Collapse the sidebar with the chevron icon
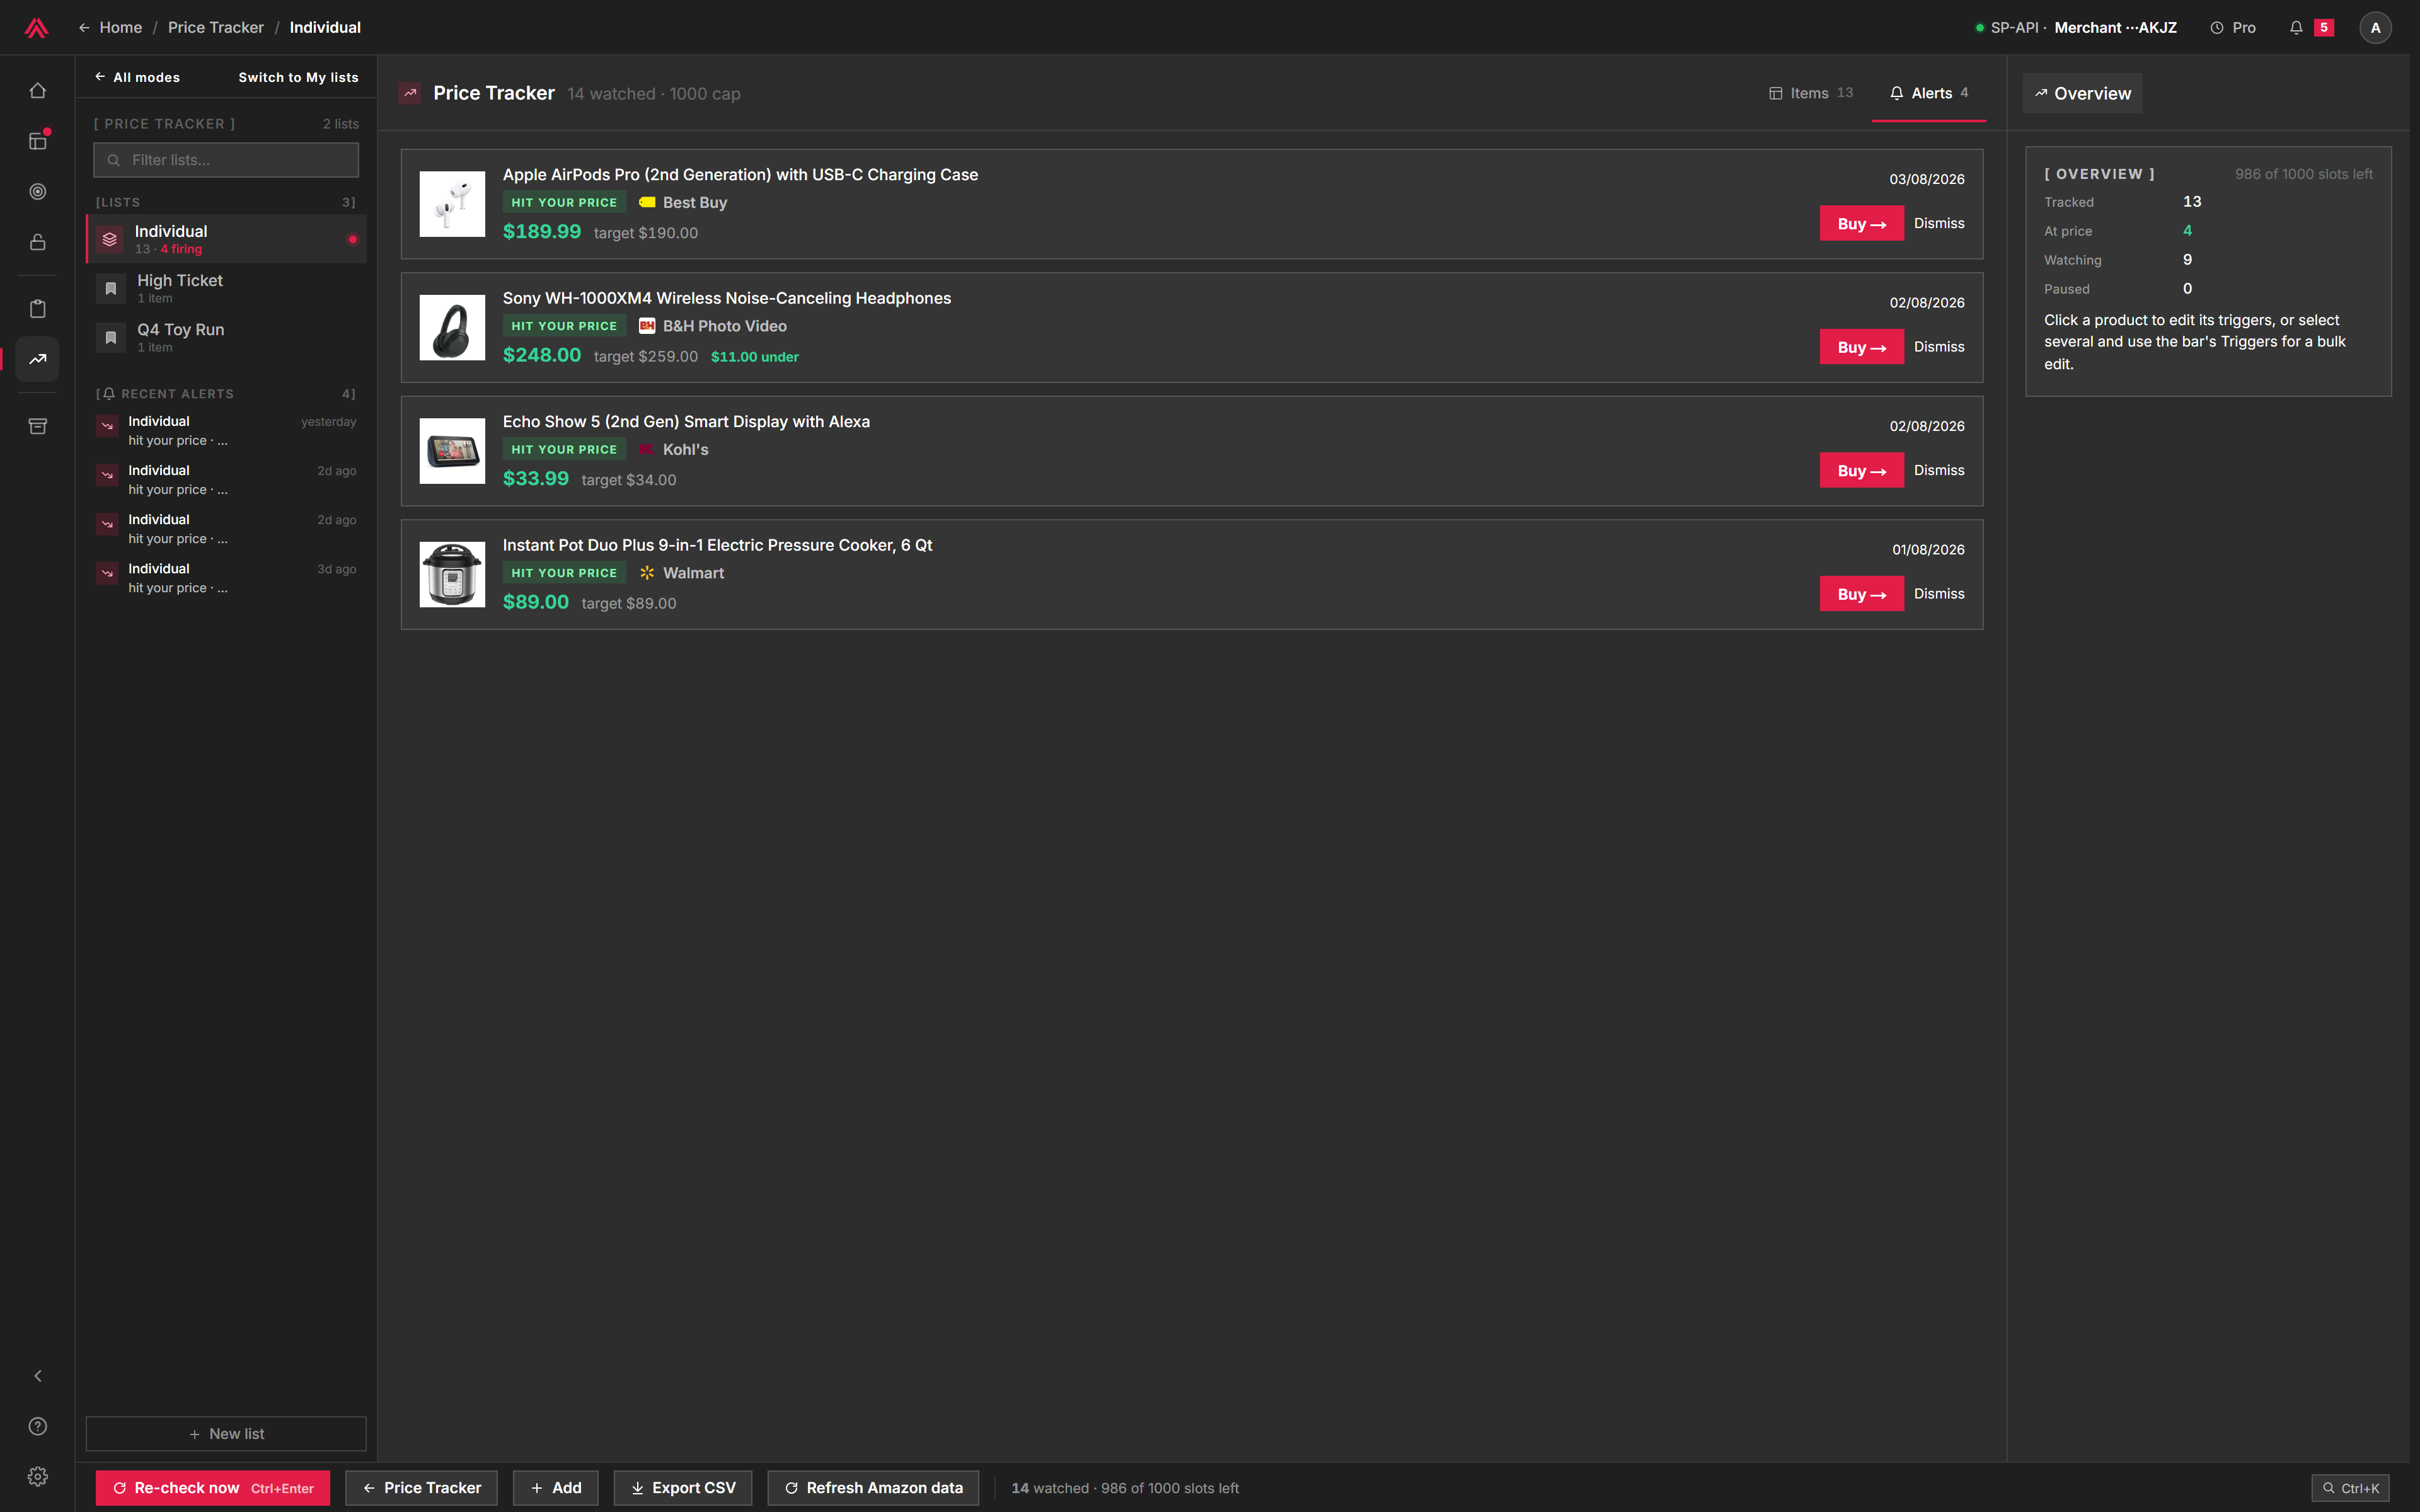This screenshot has width=2420, height=1512. point(38,1376)
